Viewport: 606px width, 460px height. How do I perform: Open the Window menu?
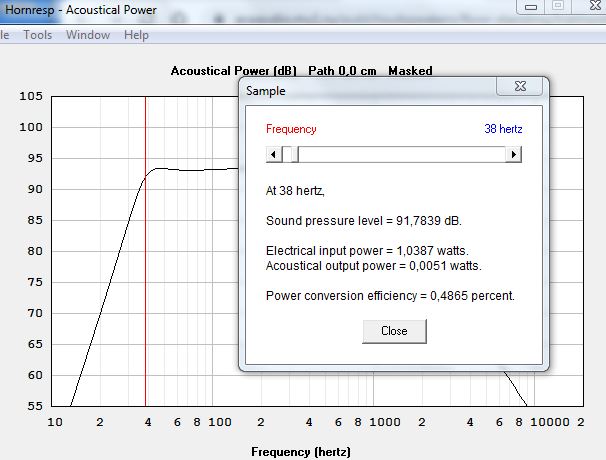click(88, 35)
